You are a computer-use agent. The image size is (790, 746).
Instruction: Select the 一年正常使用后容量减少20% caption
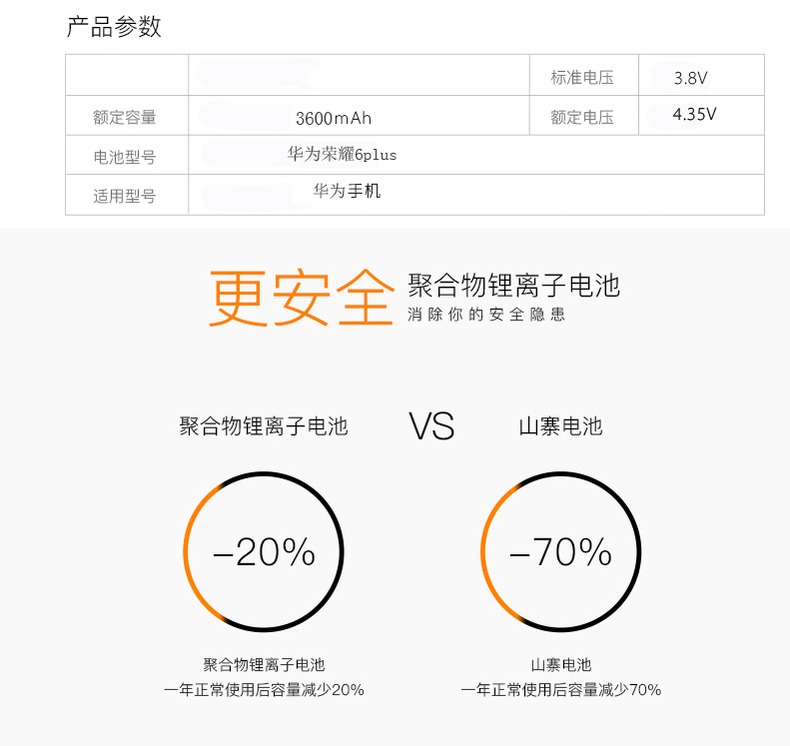click(x=264, y=690)
